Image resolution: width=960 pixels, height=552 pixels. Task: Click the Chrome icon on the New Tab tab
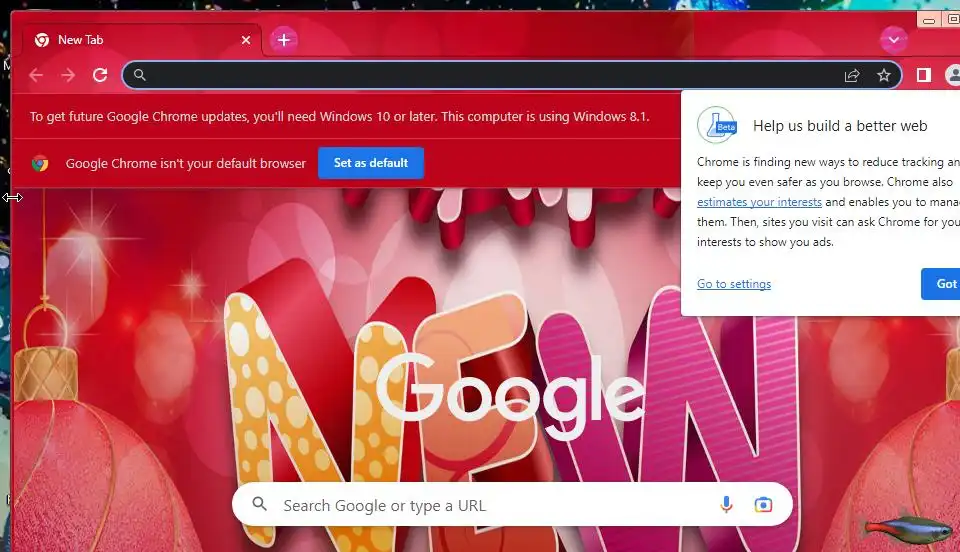tap(42, 40)
